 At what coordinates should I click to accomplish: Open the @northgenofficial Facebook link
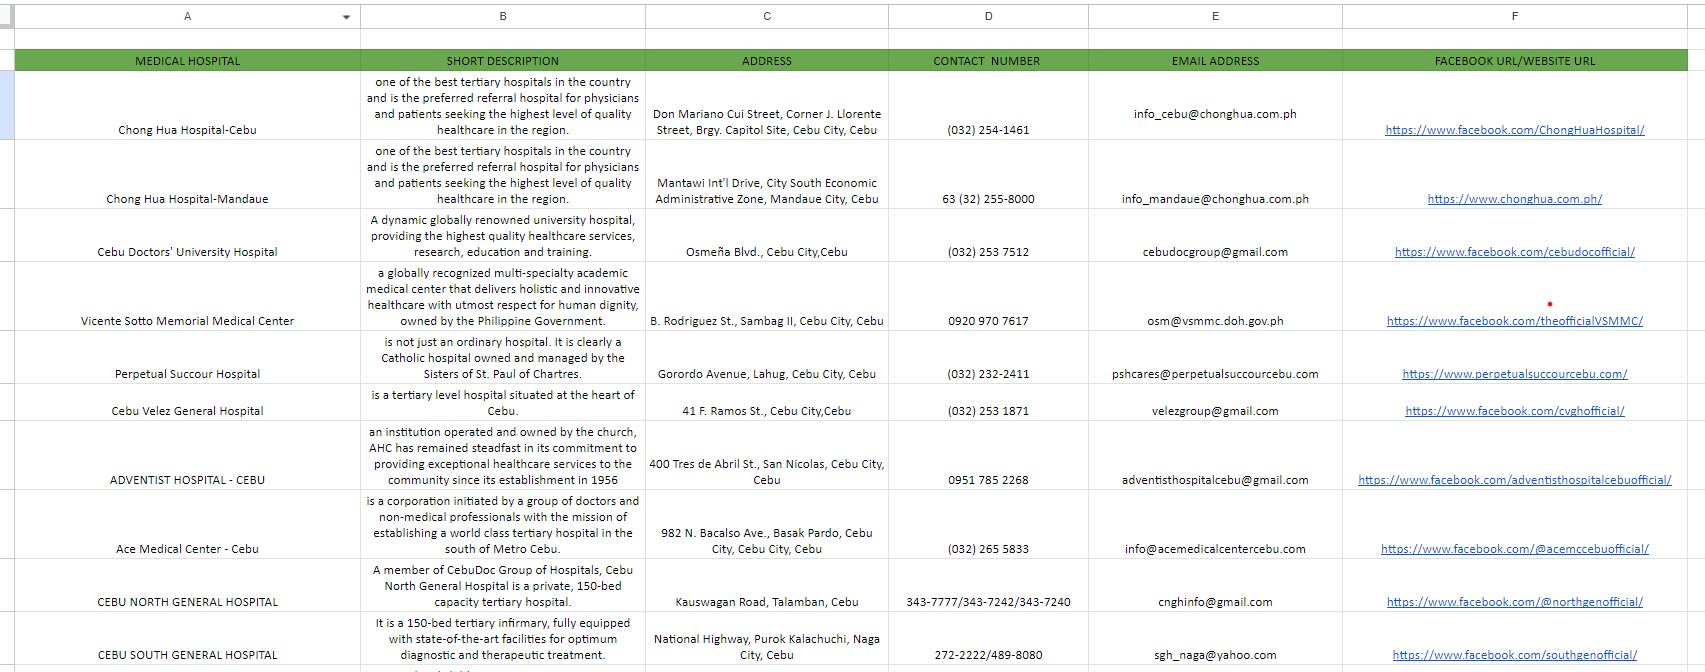1515,602
